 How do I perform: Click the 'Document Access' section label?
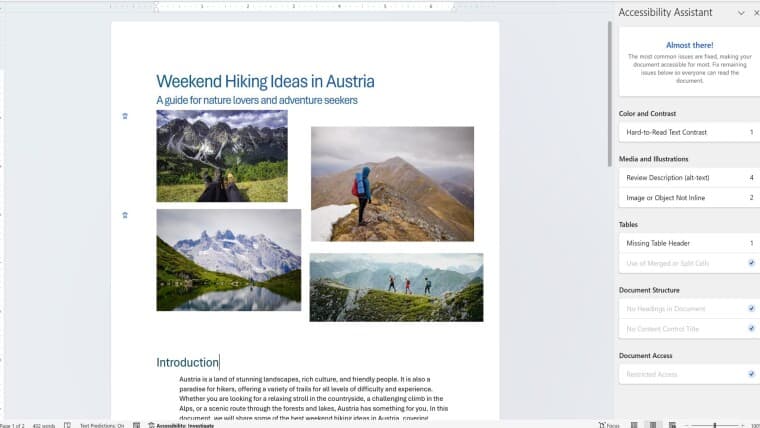click(645, 355)
